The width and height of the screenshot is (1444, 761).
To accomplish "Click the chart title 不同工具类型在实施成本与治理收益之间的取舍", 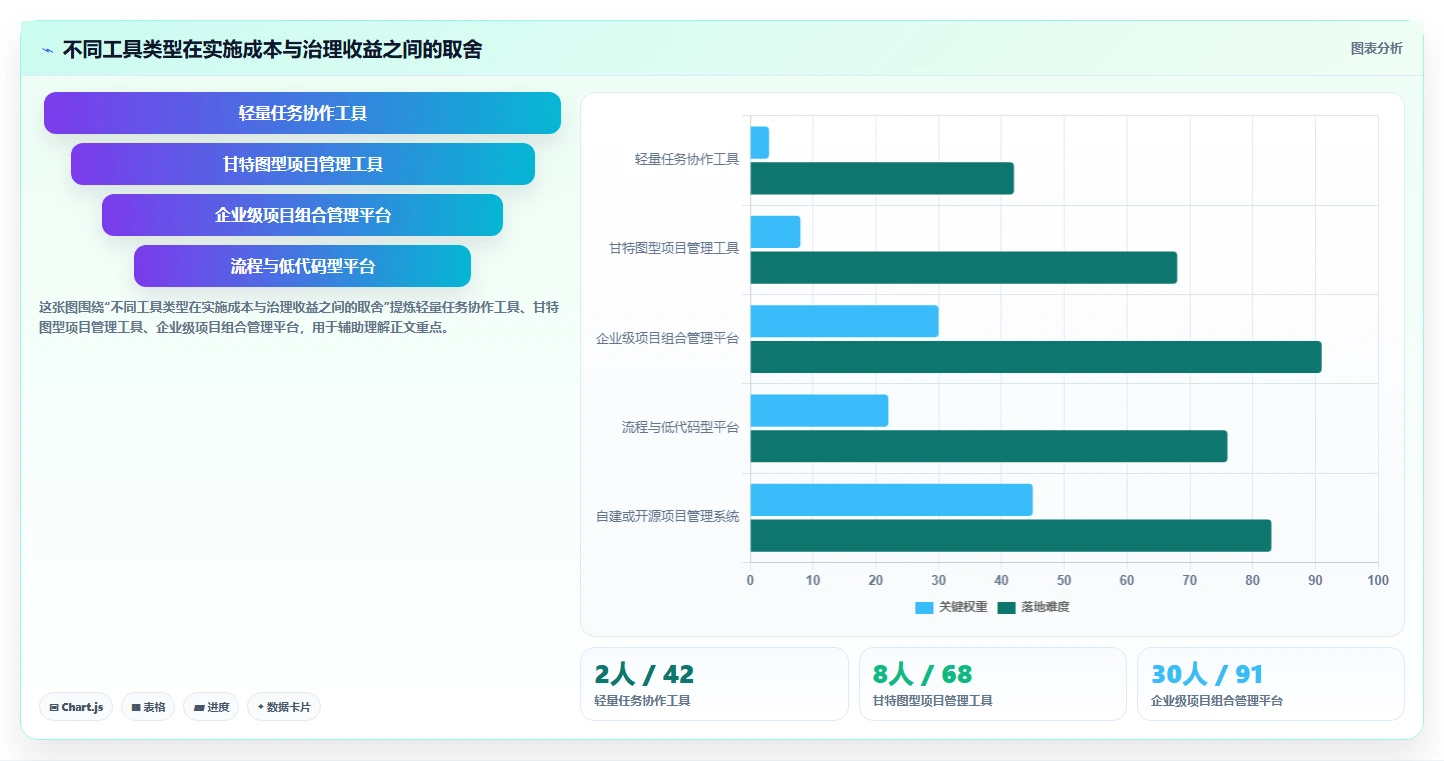I will click(272, 50).
